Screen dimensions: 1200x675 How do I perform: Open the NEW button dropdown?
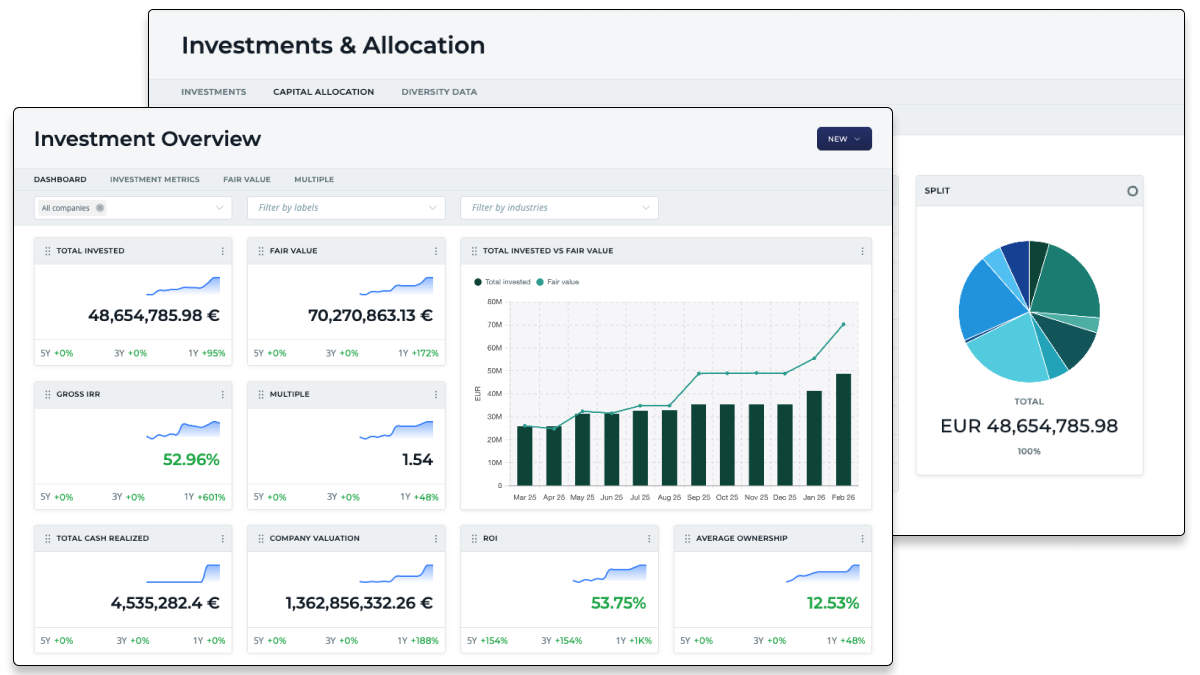844,139
